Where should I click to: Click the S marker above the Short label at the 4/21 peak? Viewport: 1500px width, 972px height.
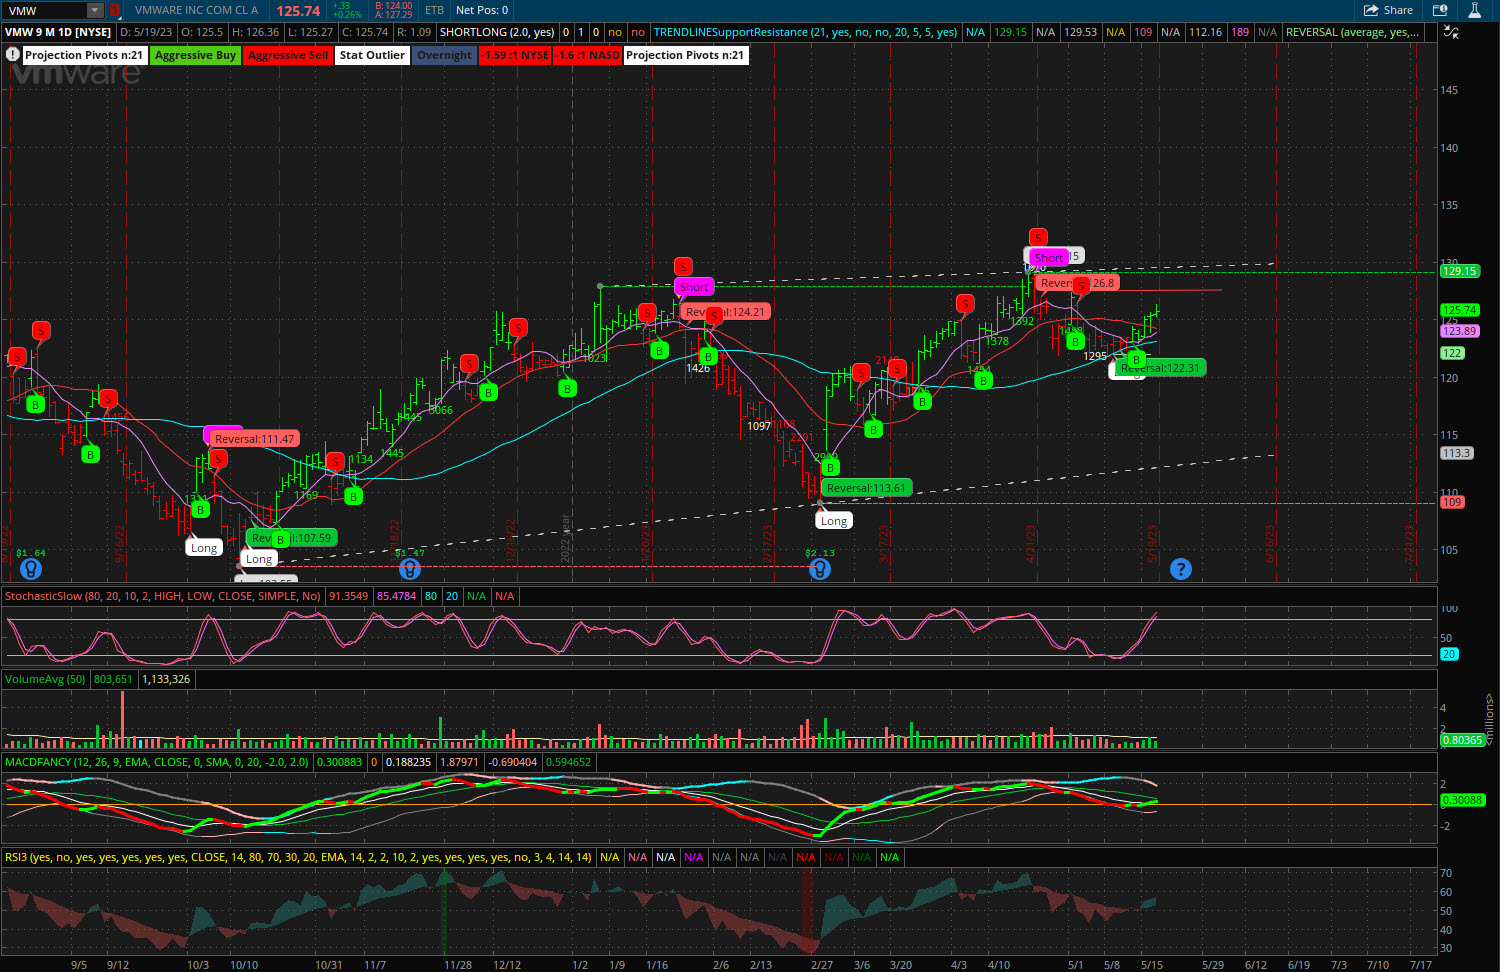pyautogui.click(x=1038, y=237)
